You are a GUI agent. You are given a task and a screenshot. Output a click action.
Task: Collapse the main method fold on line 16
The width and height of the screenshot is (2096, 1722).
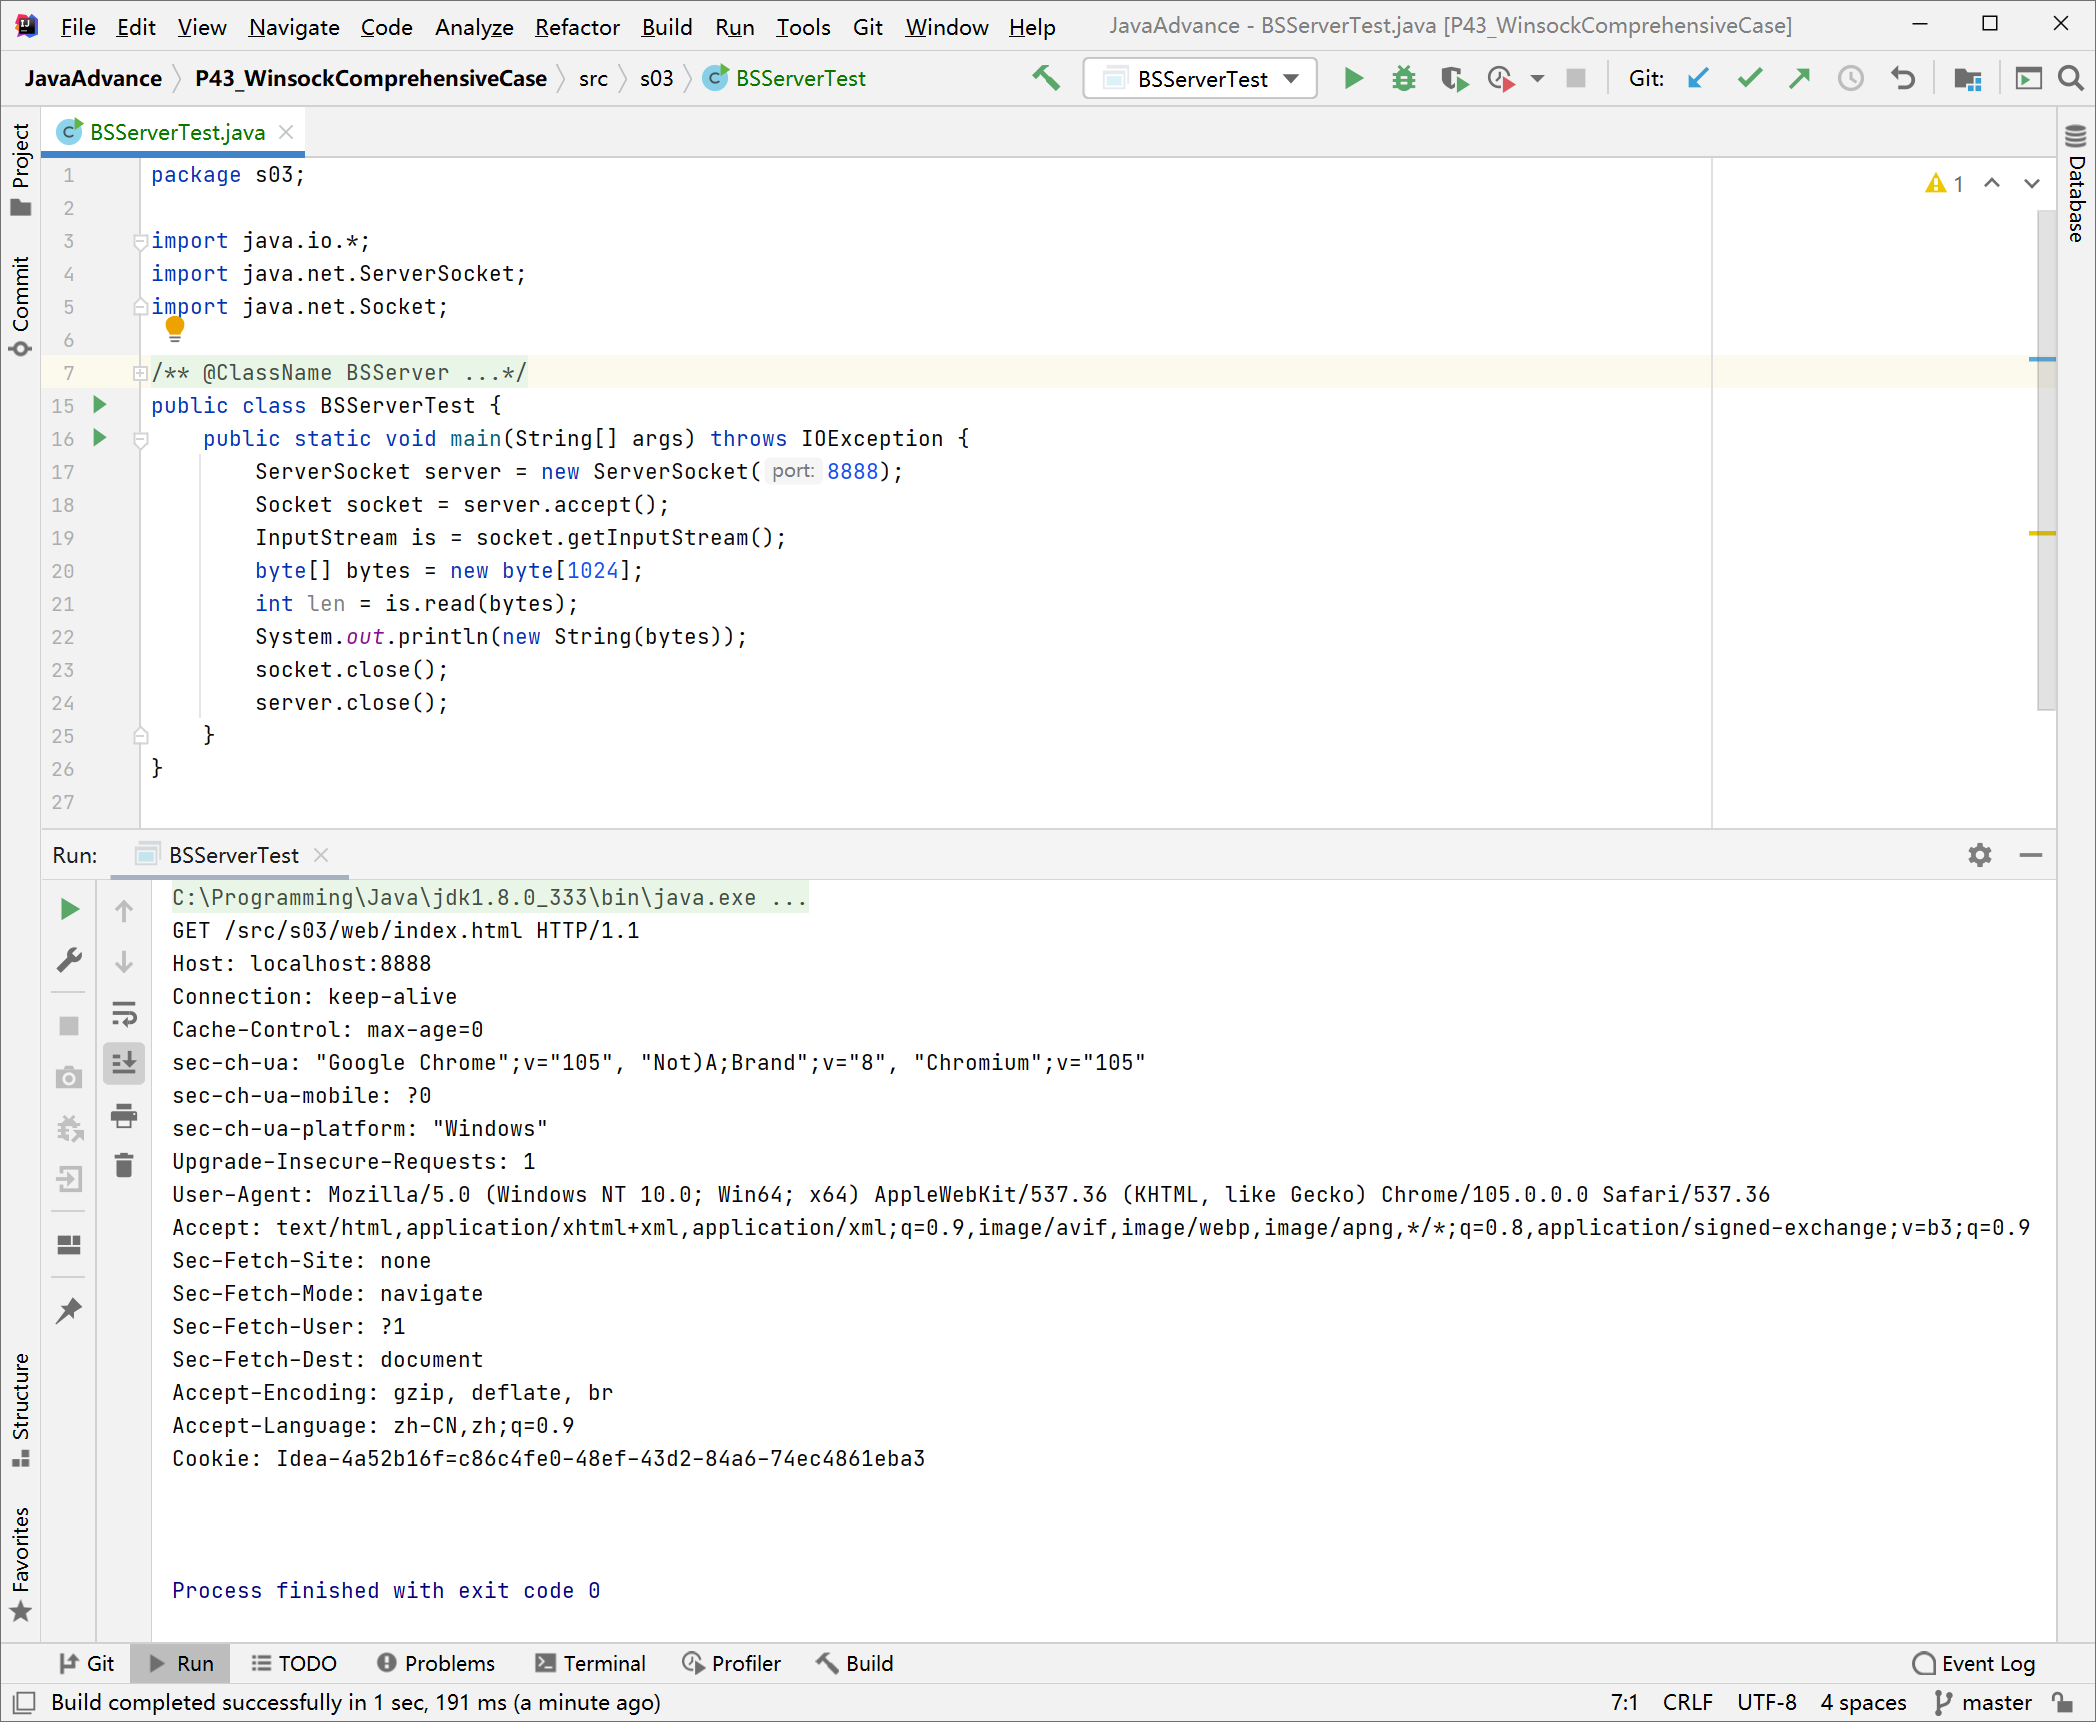pyautogui.click(x=140, y=438)
